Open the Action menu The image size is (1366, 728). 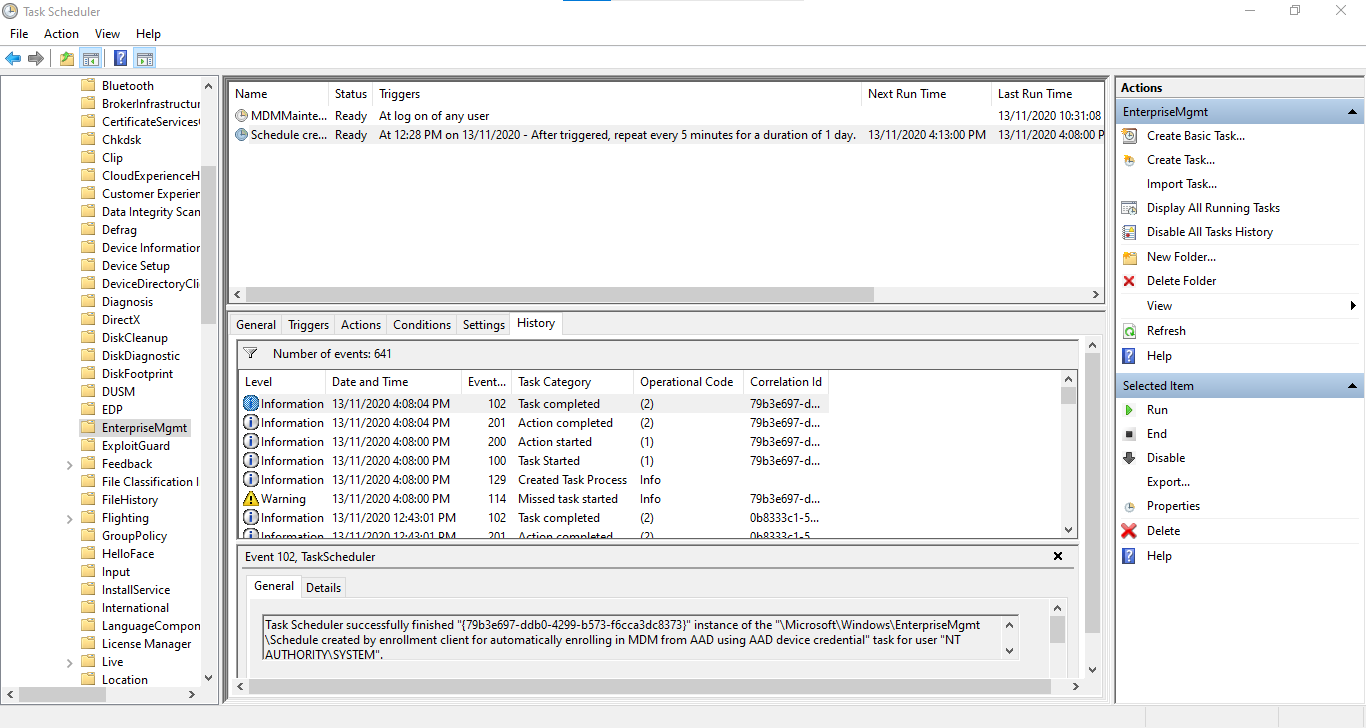coord(61,33)
